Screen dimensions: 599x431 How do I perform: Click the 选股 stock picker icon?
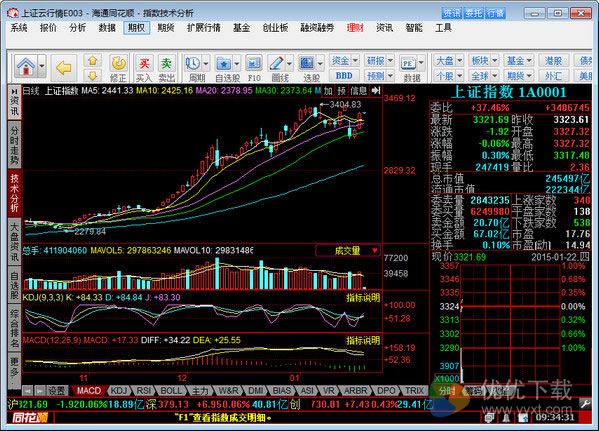(307, 63)
